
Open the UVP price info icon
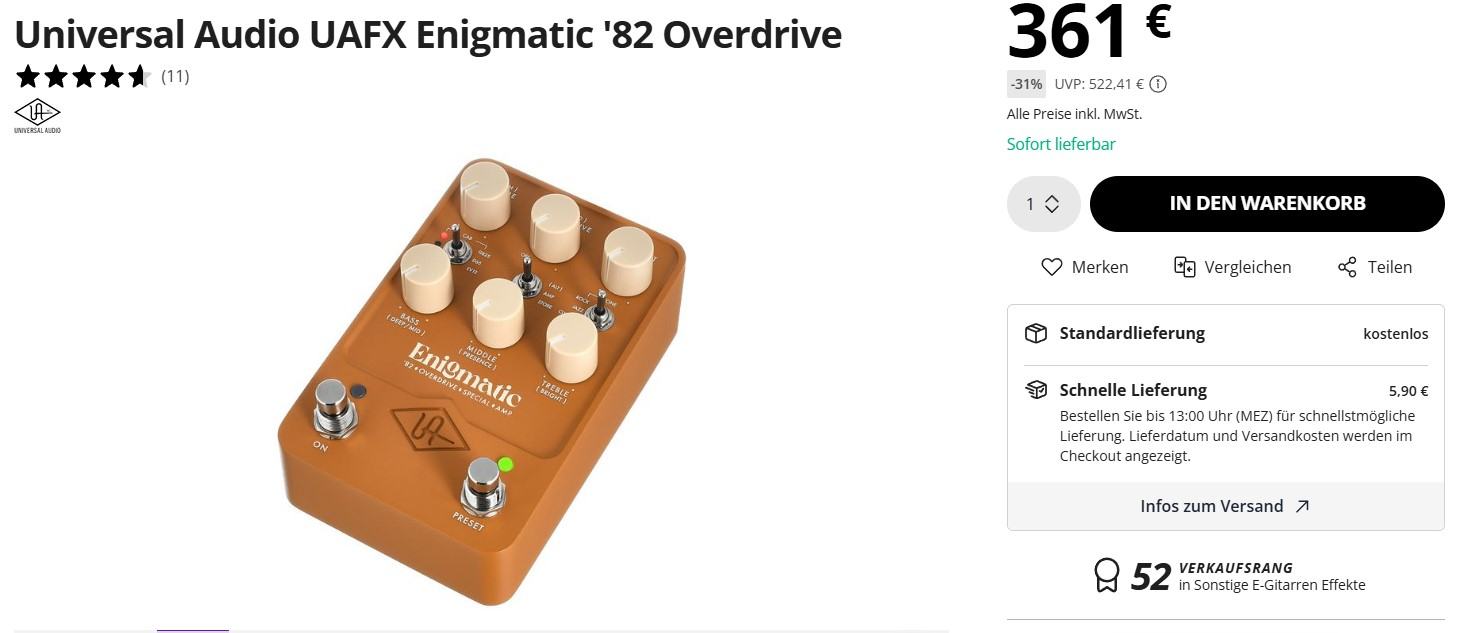click(x=1158, y=84)
